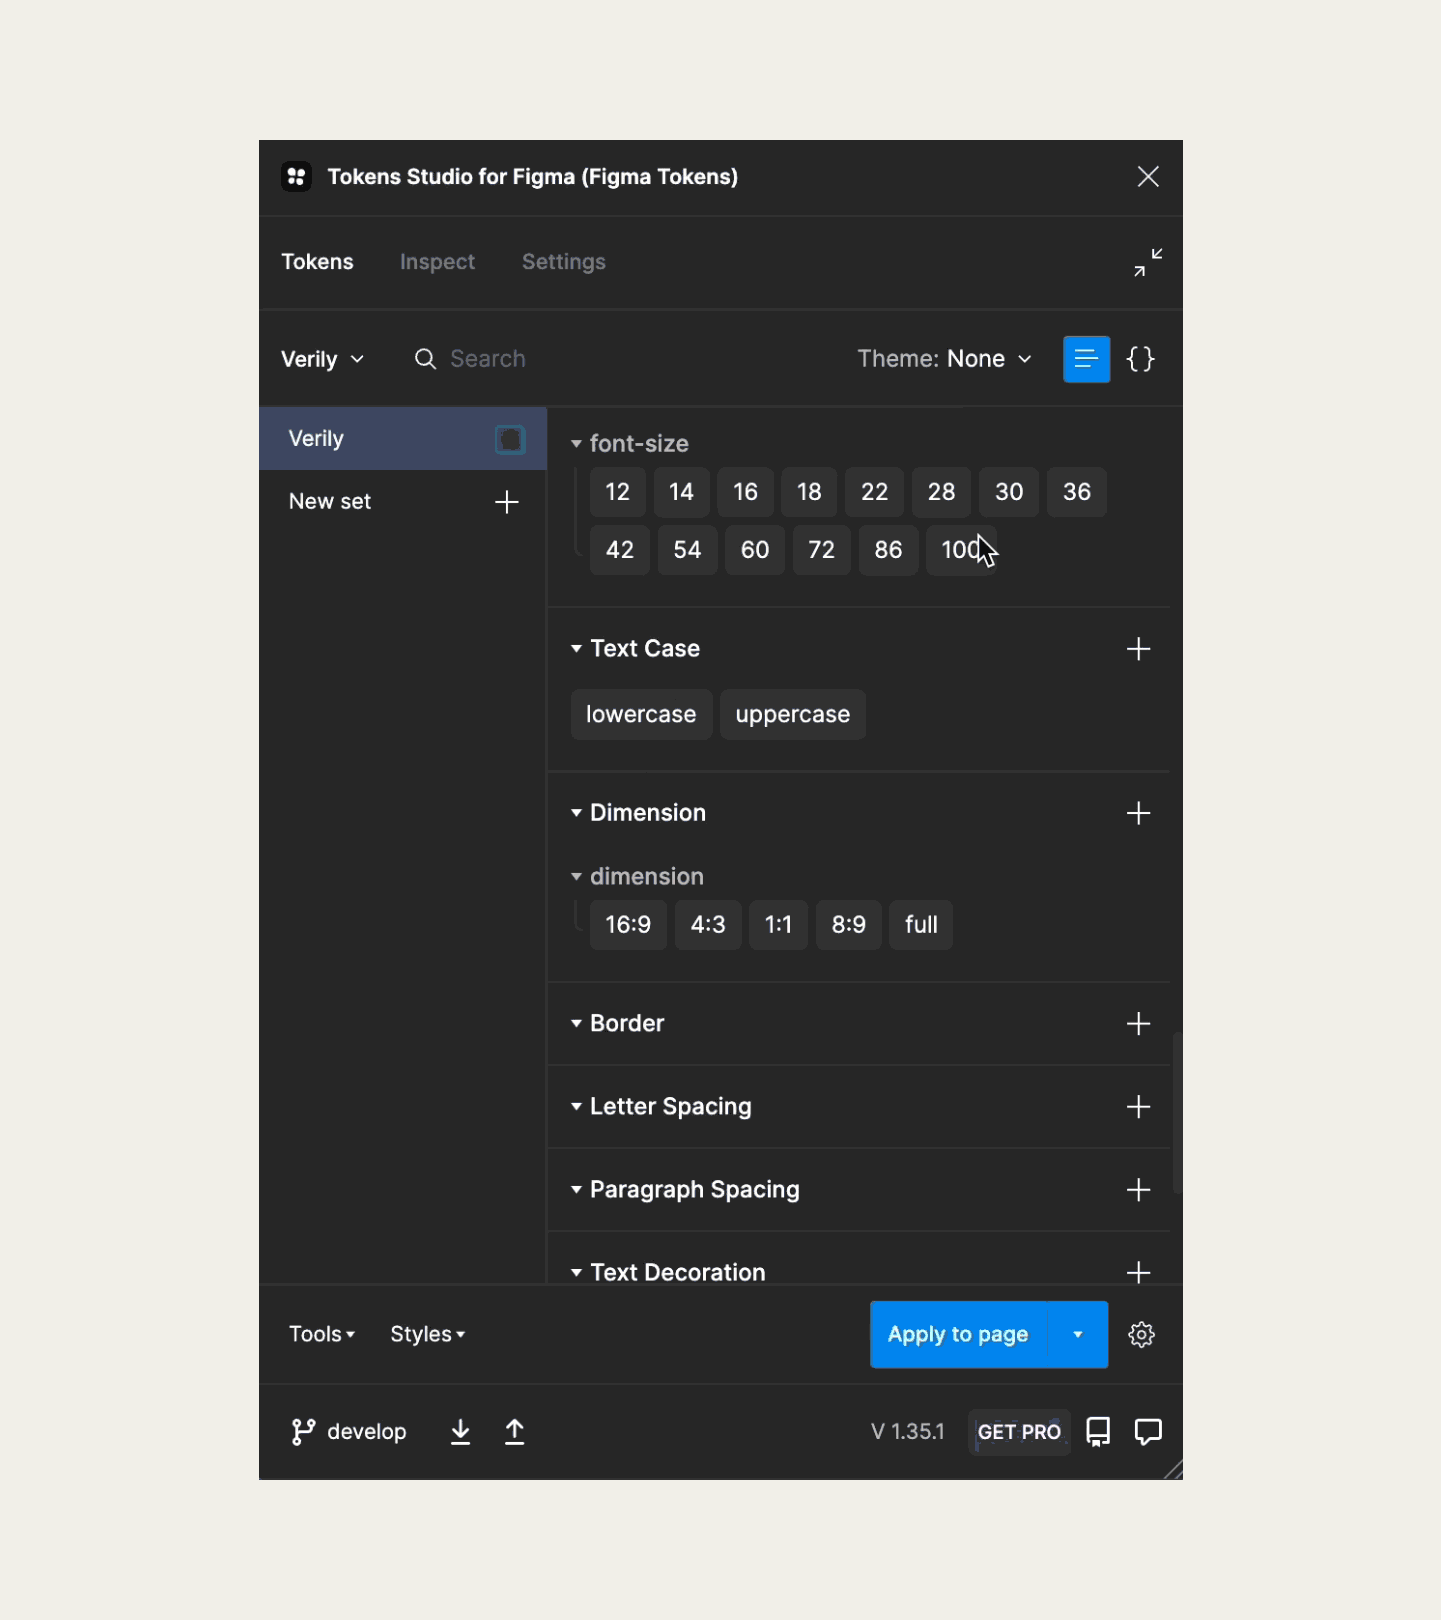
Task: Collapse the font-size token group
Action: point(576,443)
